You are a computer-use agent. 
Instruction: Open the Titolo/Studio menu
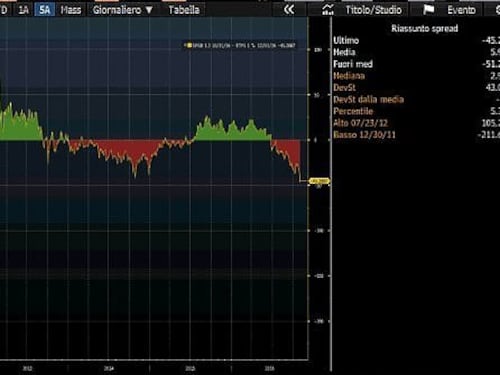[373, 10]
